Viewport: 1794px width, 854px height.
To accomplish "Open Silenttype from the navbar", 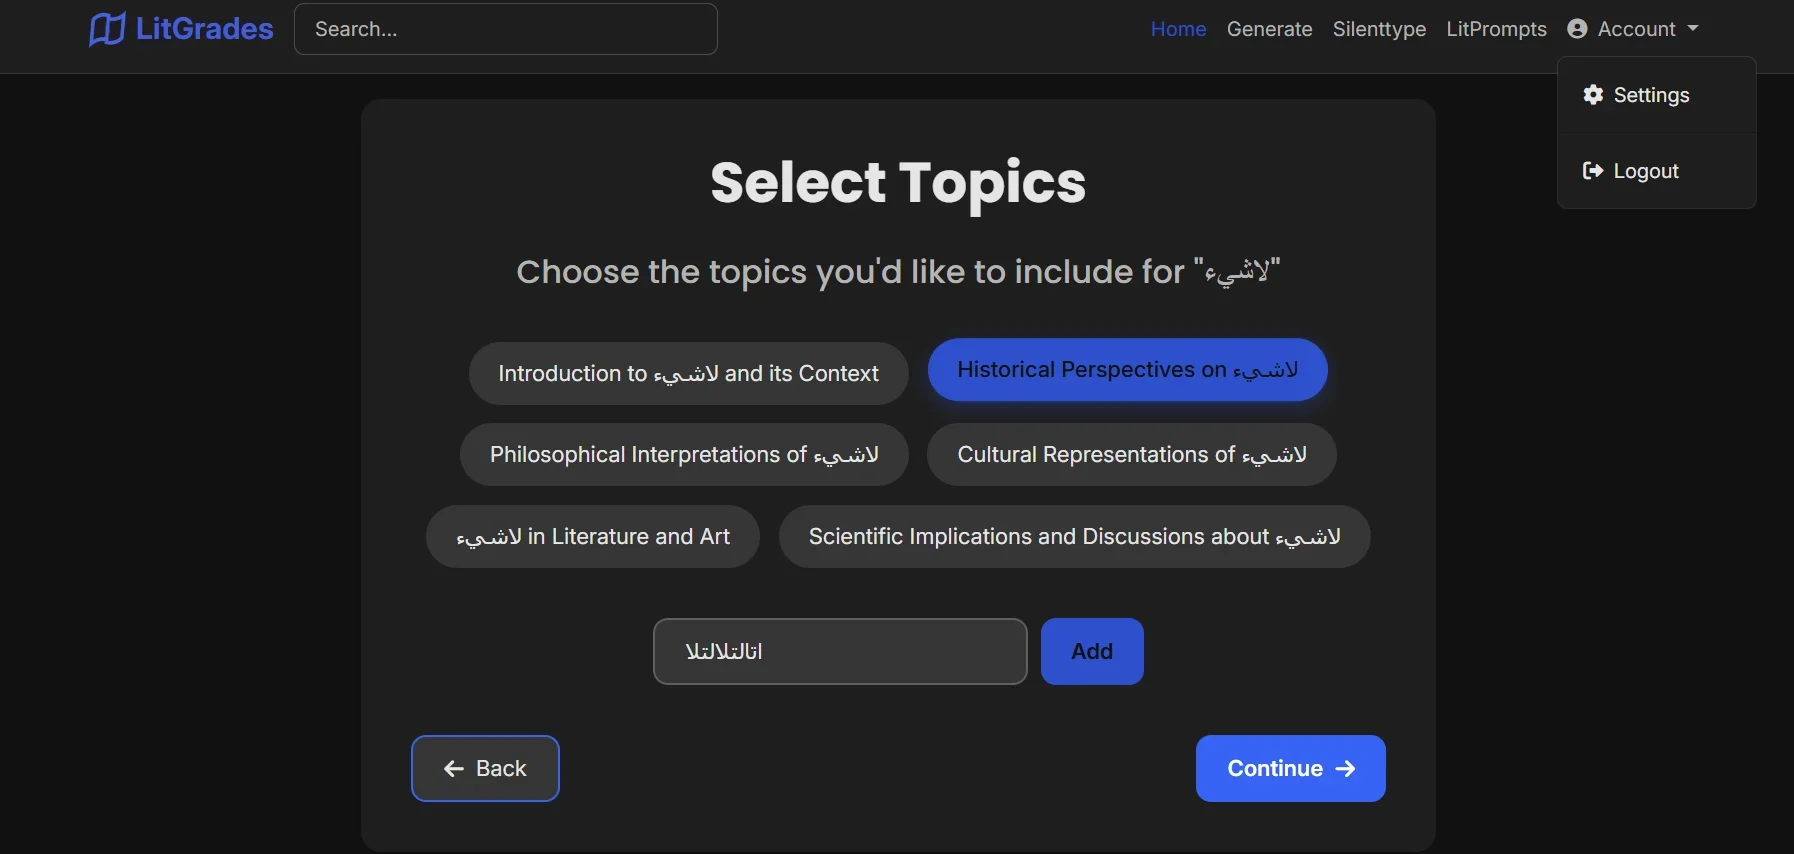I will coord(1379,29).
